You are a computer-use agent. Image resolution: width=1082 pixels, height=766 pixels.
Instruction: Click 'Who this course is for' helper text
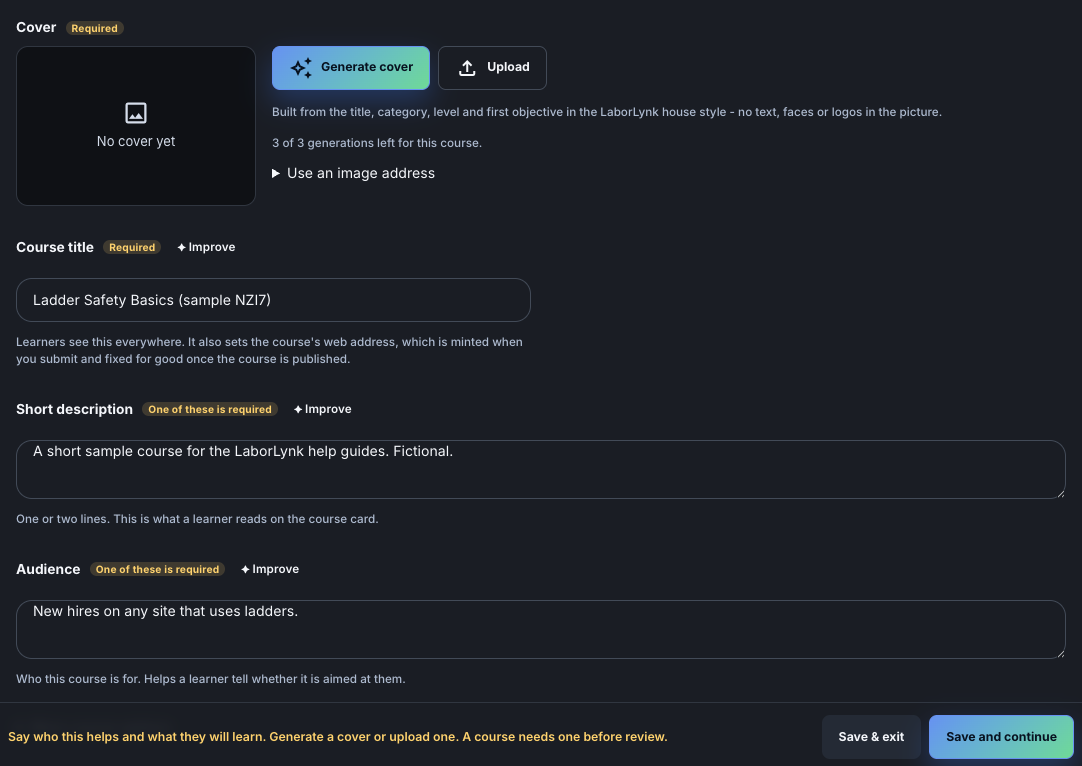pyautogui.click(x=210, y=679)
